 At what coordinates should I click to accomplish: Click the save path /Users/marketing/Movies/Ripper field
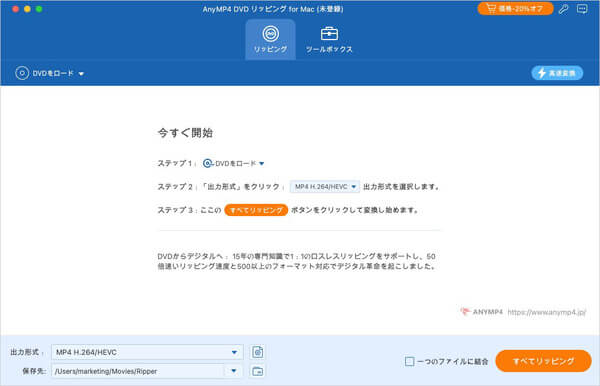point(138,371)
